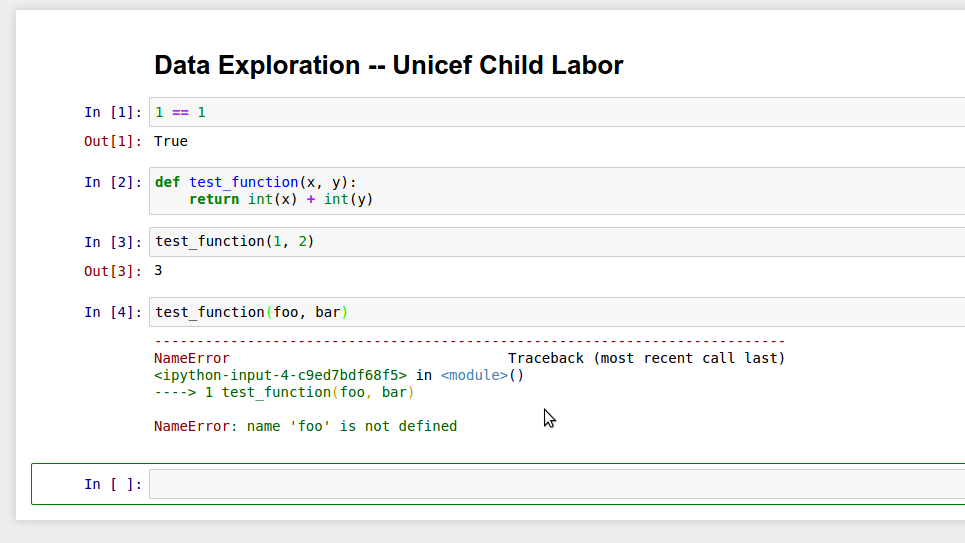Click the '<ipython-input-4-c9ed7bdf68f5>' traceback reference

[x=280, y=375]
